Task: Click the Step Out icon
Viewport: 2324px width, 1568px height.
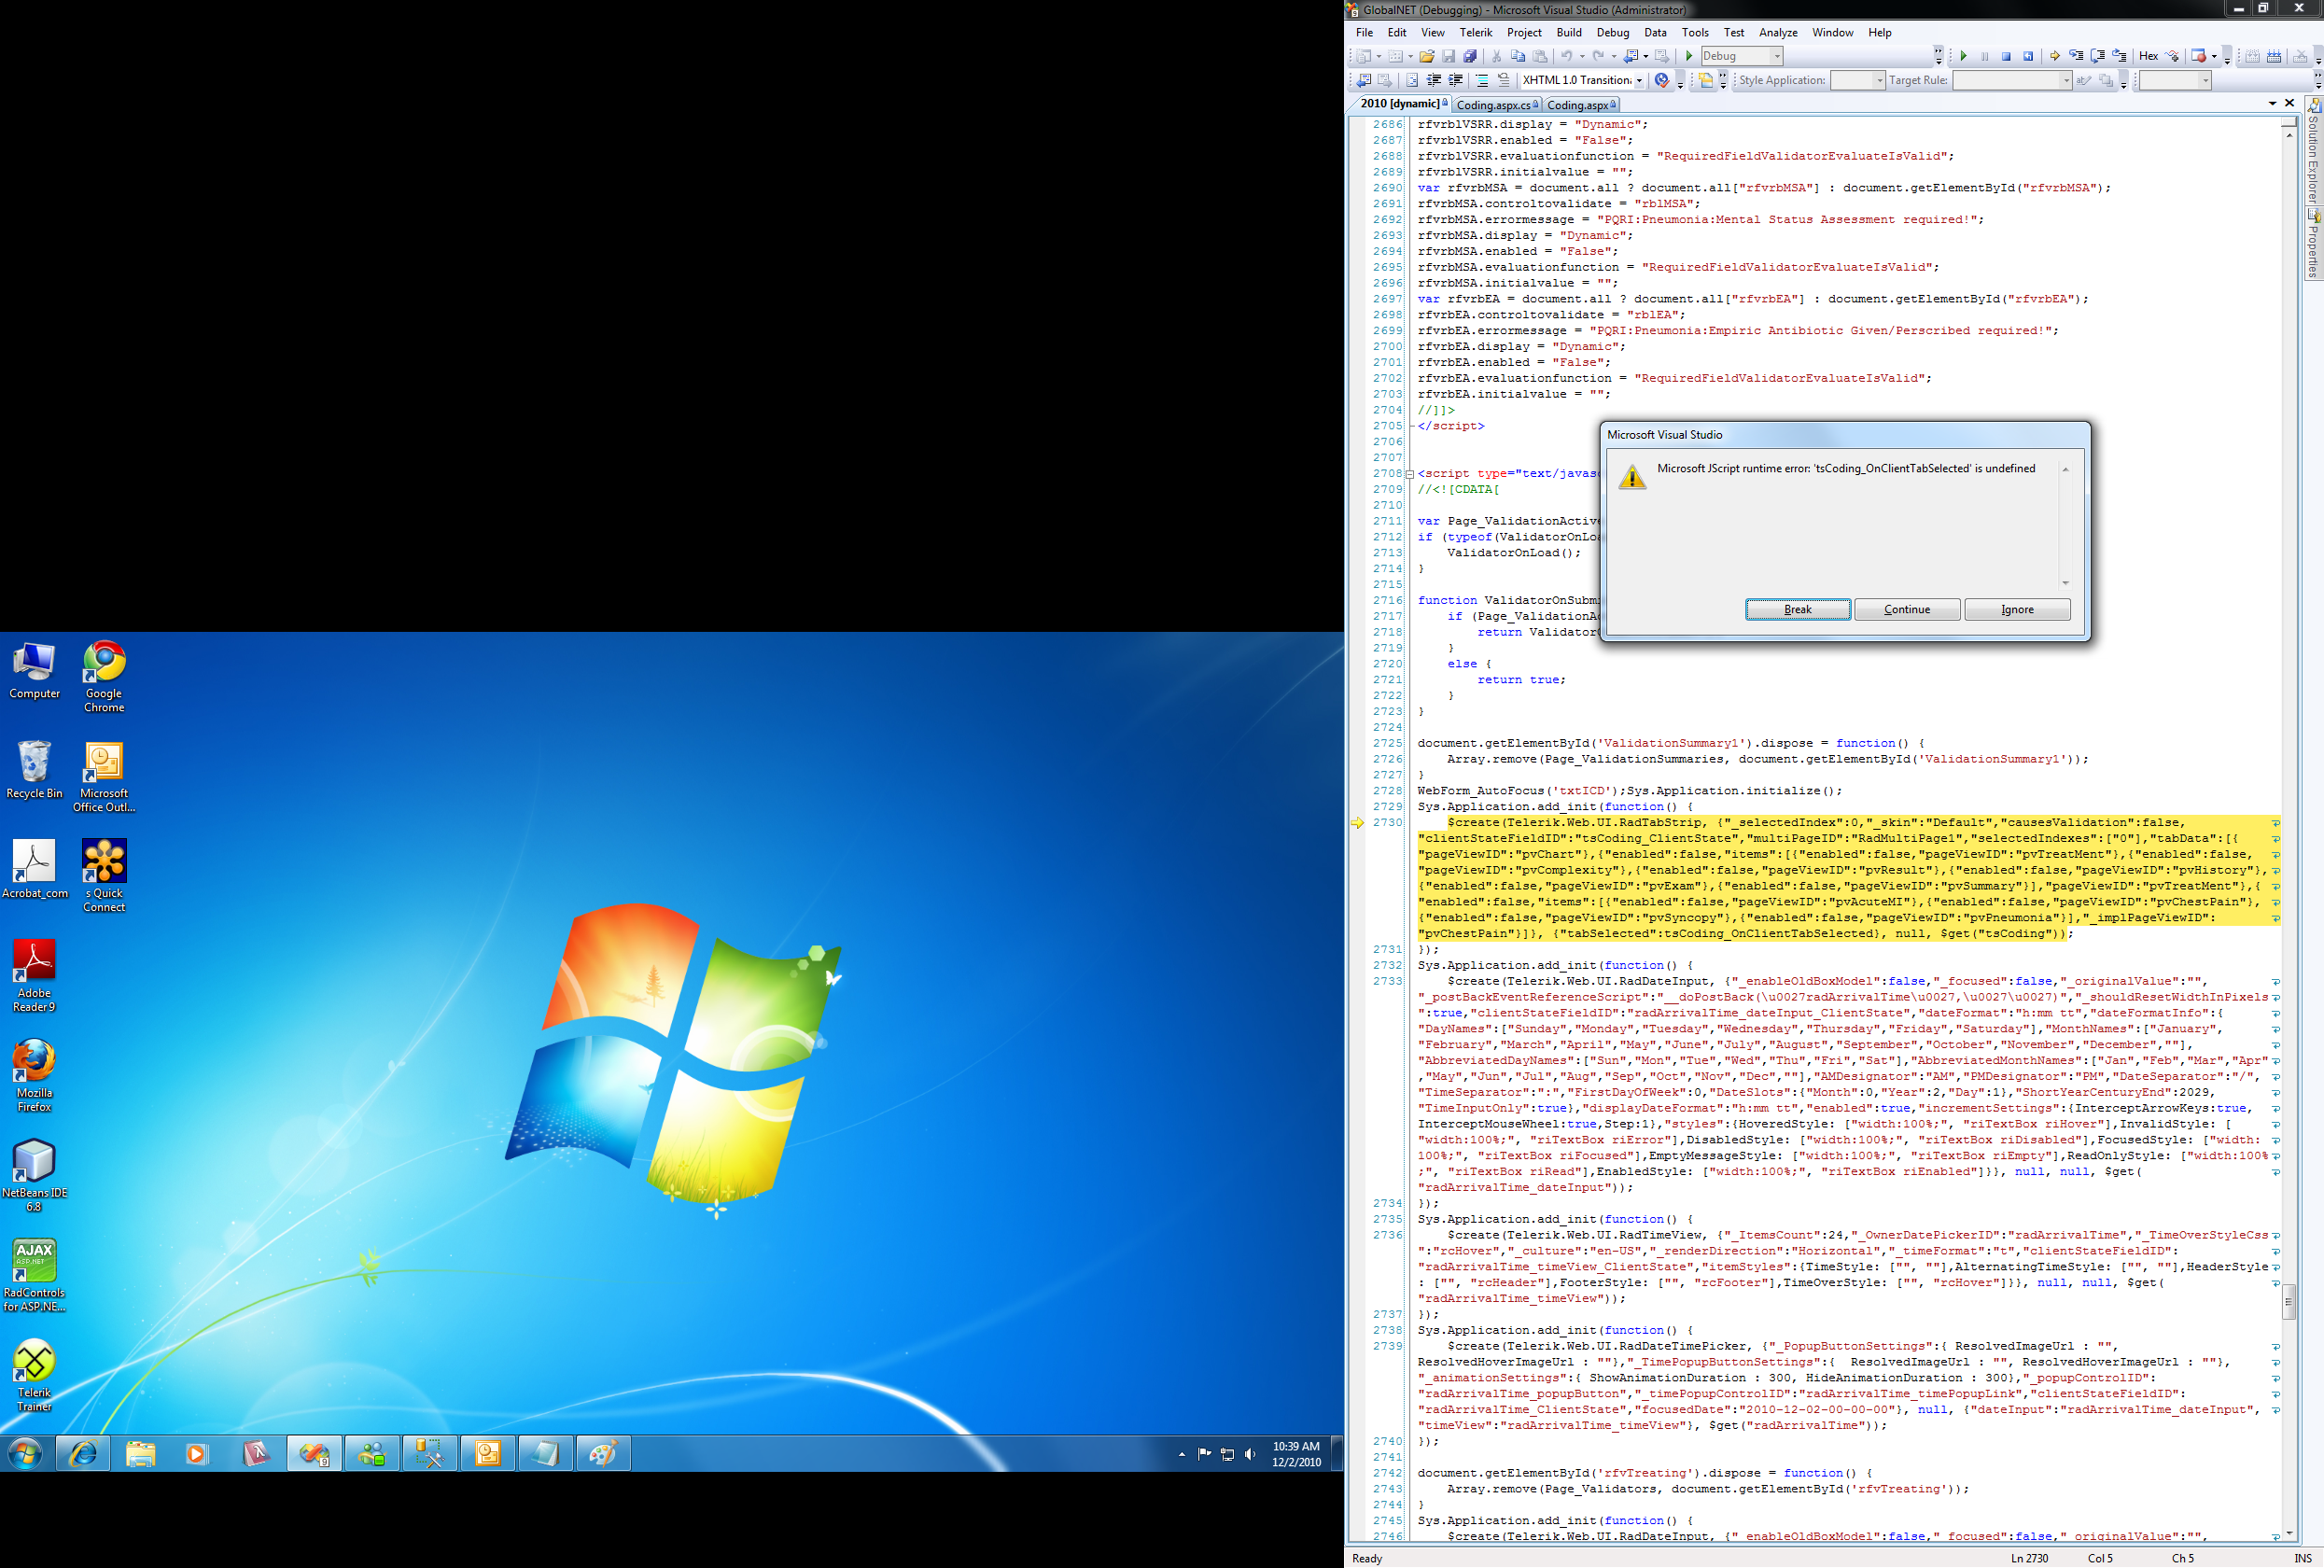Action: (x=2118, y=57)
